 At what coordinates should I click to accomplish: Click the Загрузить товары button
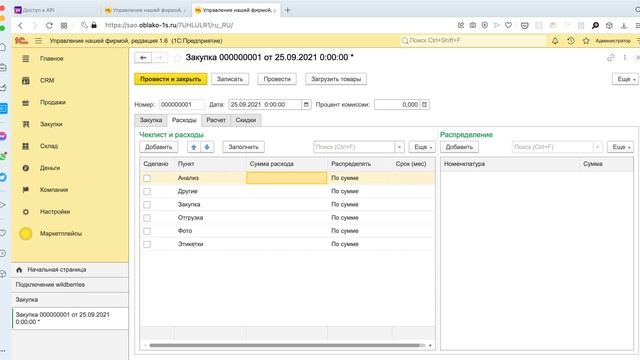click(336, 79)
